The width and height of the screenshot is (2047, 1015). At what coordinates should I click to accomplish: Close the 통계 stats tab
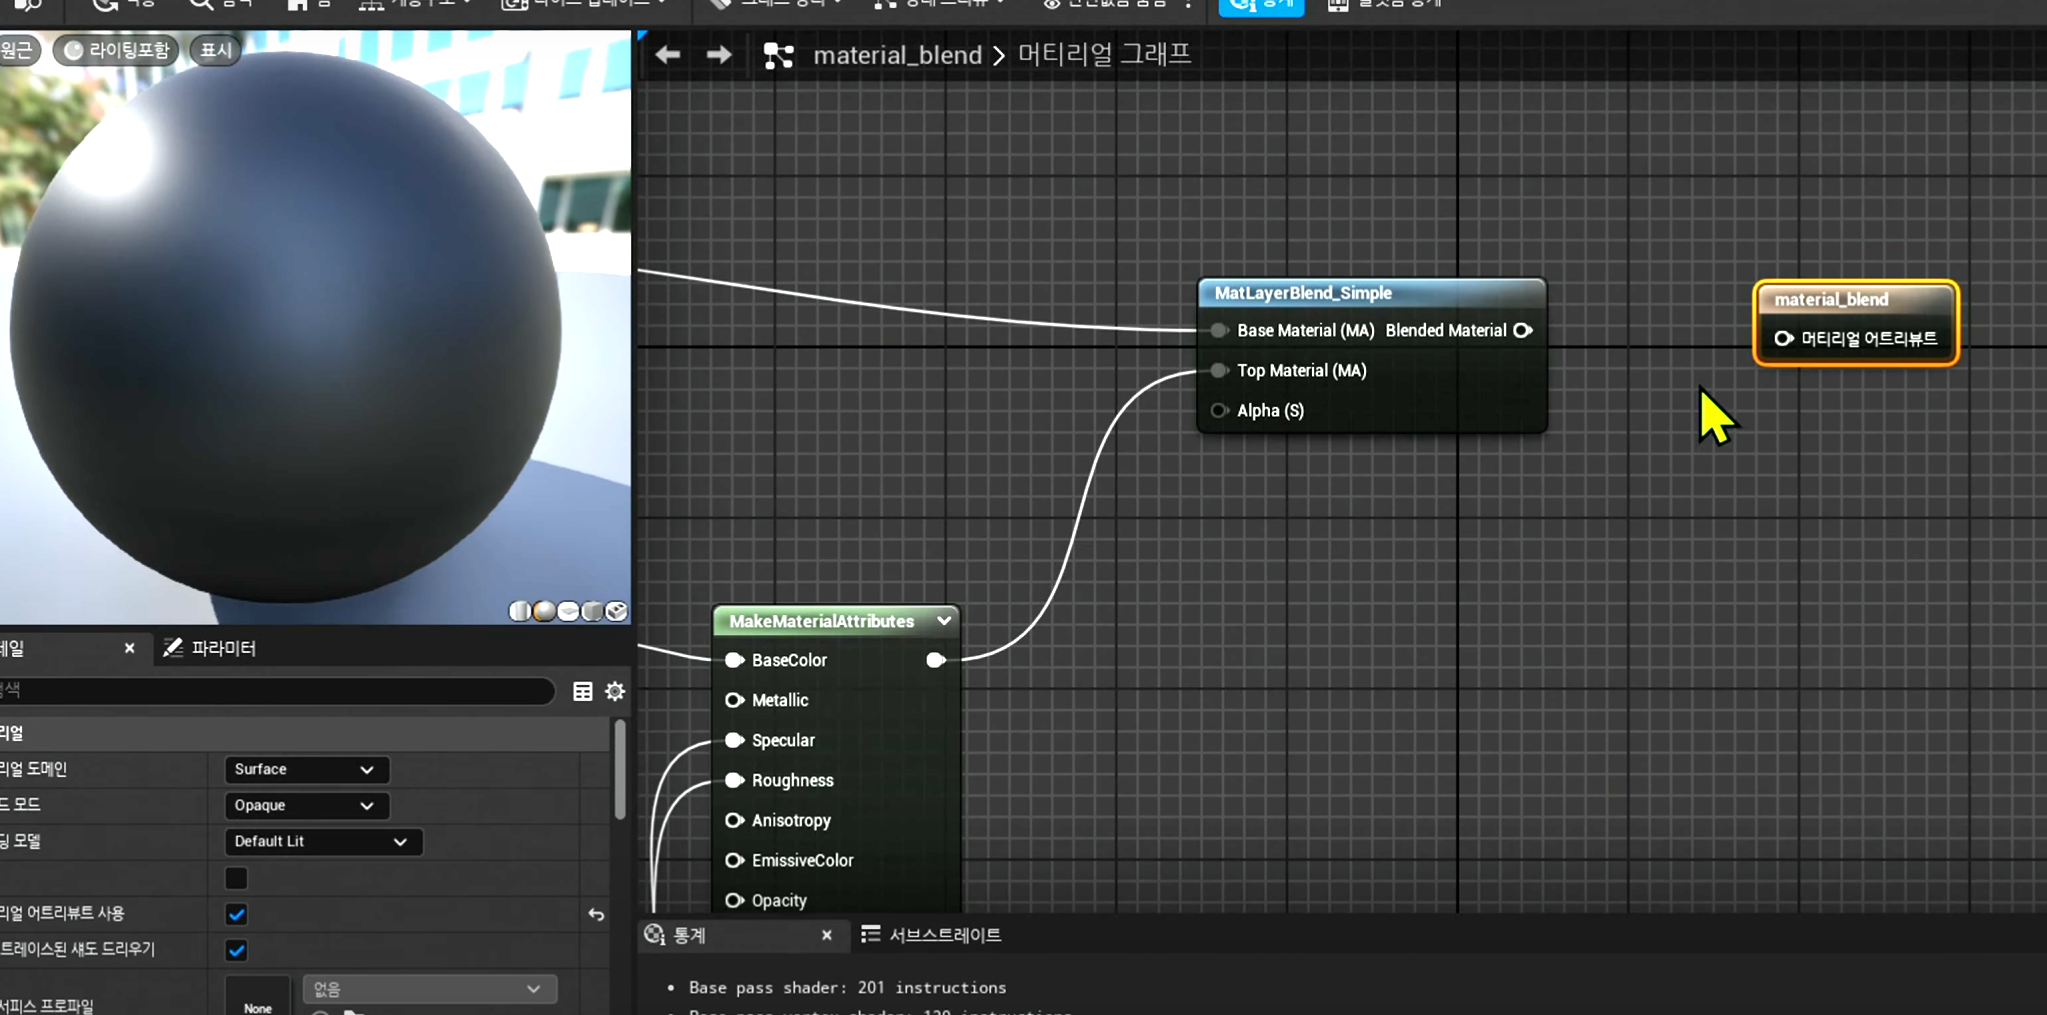pyautogui.click(x=827, y=935)
